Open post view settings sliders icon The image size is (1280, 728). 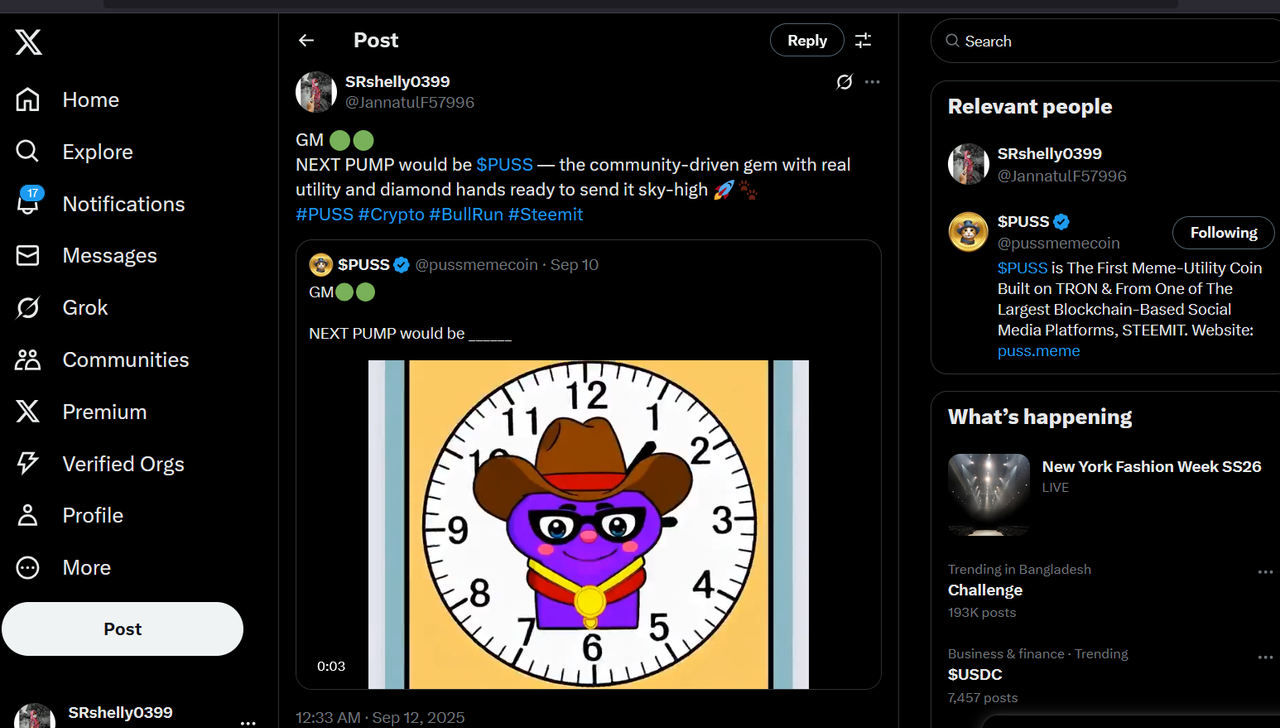(863, 40)
